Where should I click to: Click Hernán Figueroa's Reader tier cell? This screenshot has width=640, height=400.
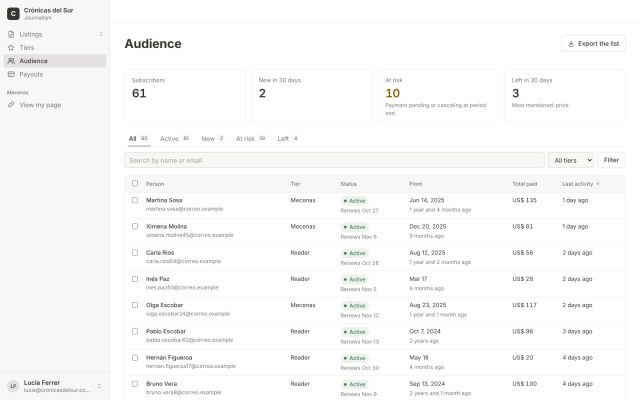tap(300, 358)
